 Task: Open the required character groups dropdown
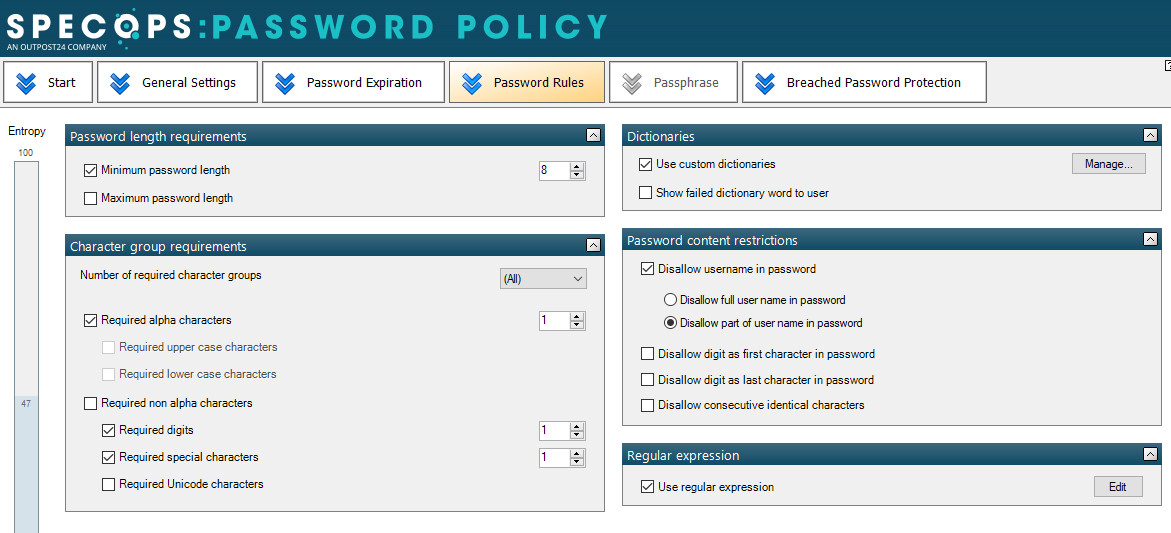pyautogui.click(x=543, y=278)
